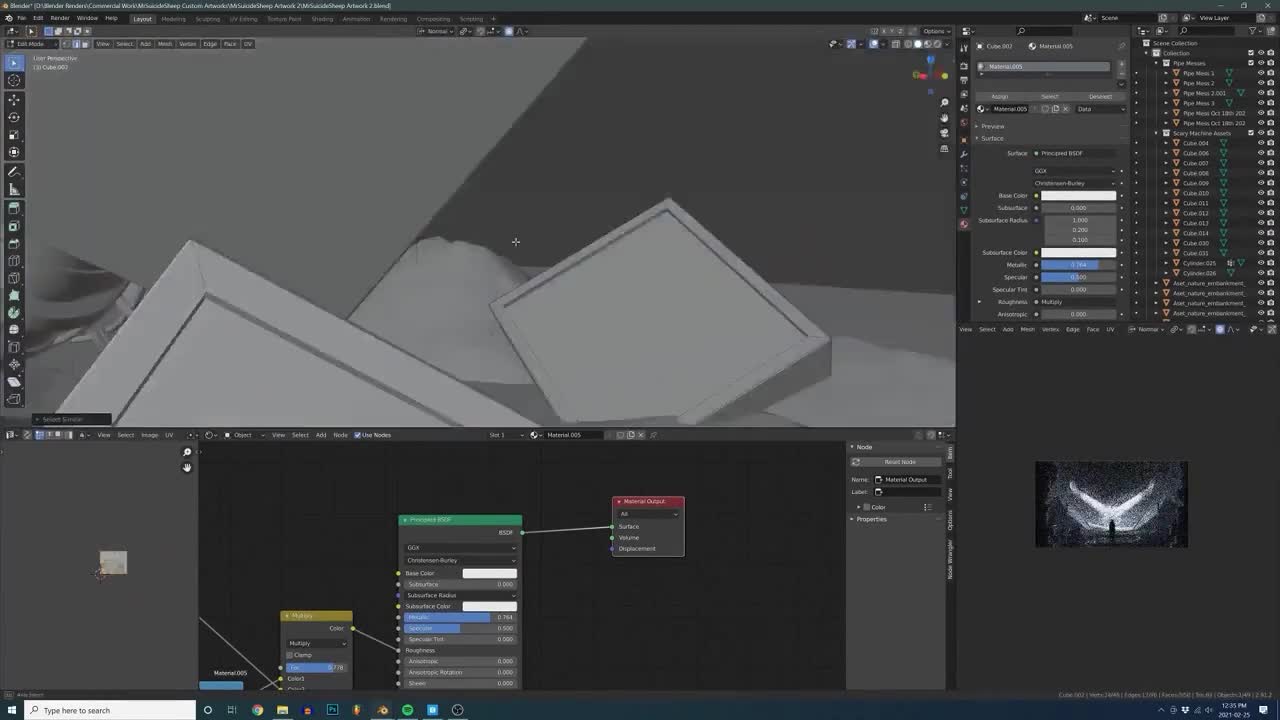The height and width of the screenshot is (720, 1280).
Task: Pick the Transform tool
Action: point(14,152)
